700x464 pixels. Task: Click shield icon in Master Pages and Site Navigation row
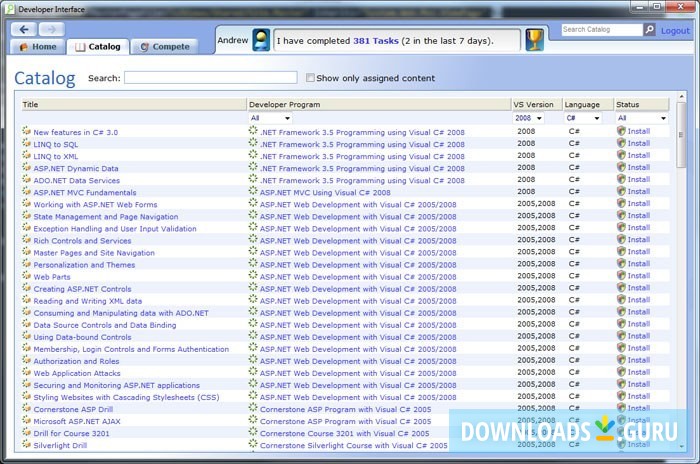point(621,251)
